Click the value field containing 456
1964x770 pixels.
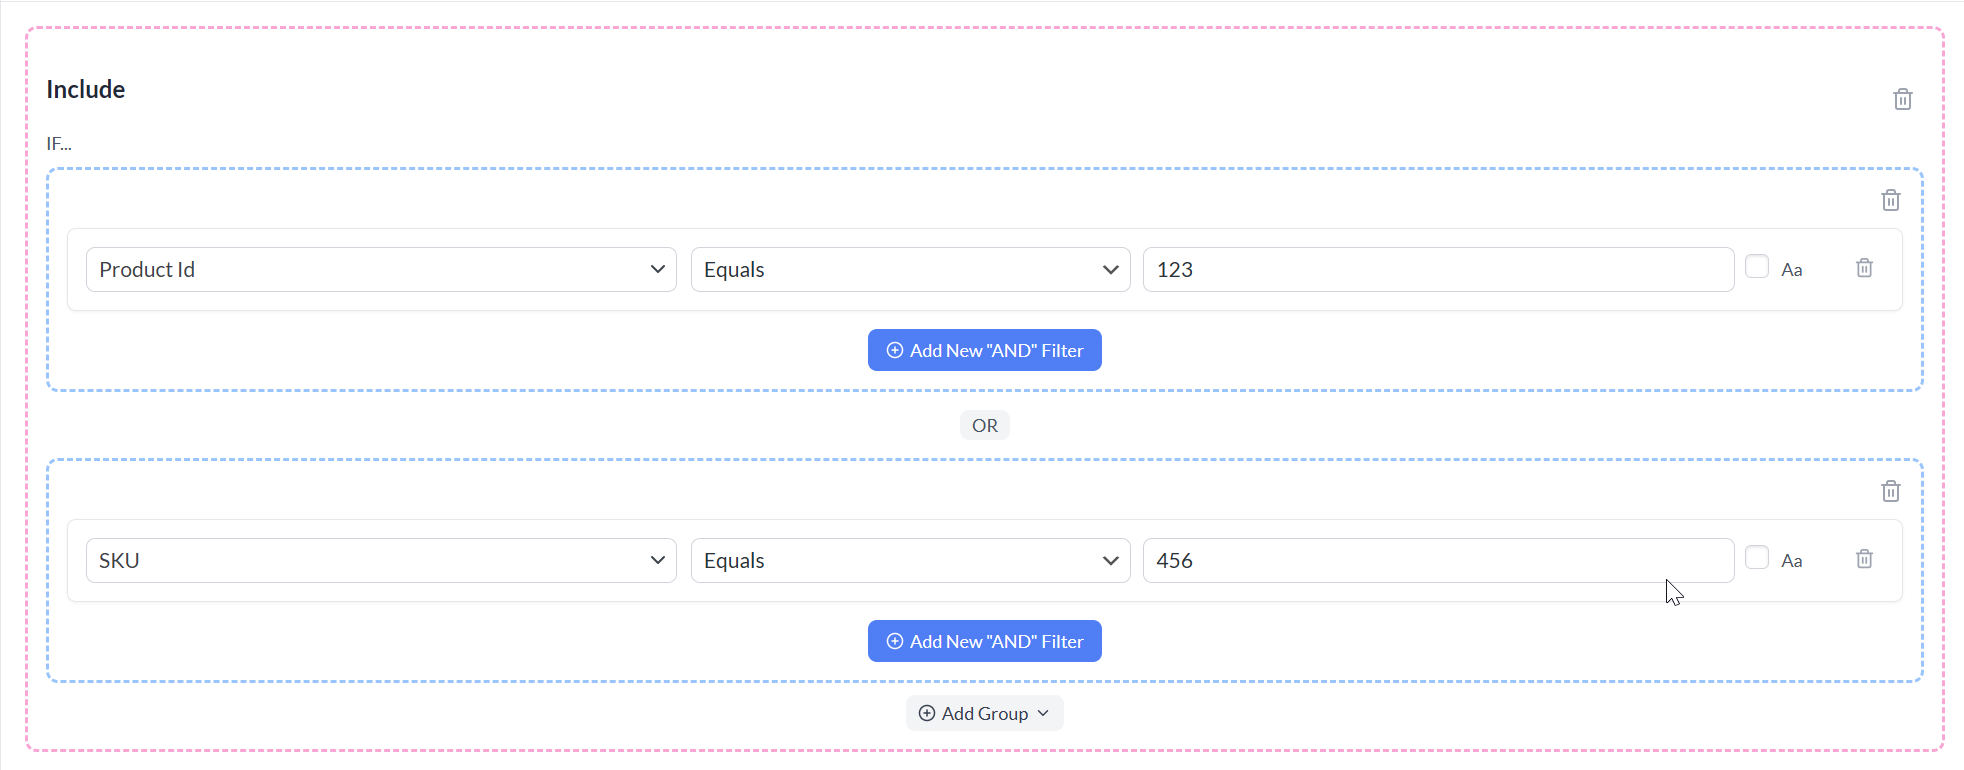(x=1438, y=561)
